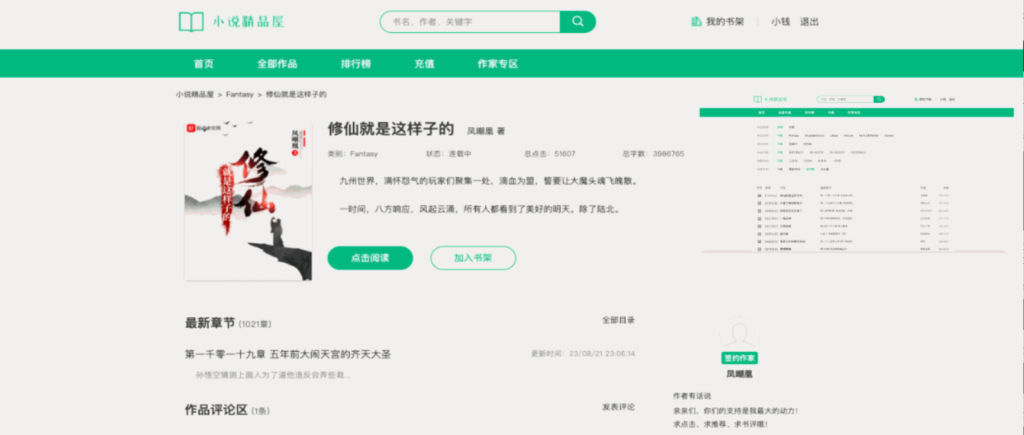Click the 我的书架 bookshelf icon
The image size is (1024, 435).
(x=696, y=22)
